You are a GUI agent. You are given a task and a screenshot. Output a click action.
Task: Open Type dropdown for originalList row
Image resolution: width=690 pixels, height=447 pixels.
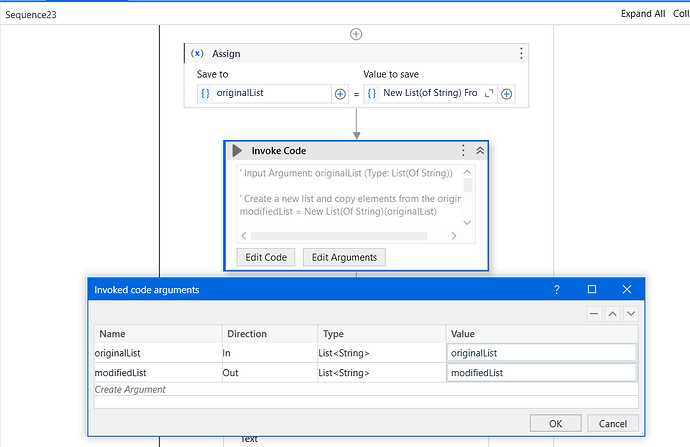pos(382,353)
